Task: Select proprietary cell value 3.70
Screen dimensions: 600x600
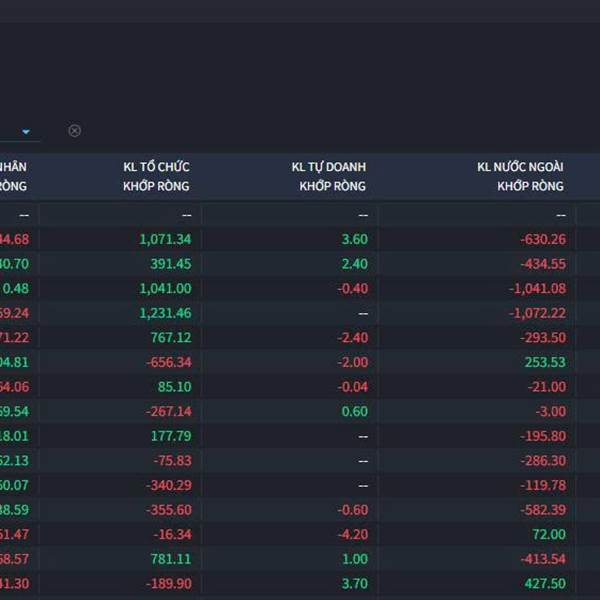Action: click(355, 584)
